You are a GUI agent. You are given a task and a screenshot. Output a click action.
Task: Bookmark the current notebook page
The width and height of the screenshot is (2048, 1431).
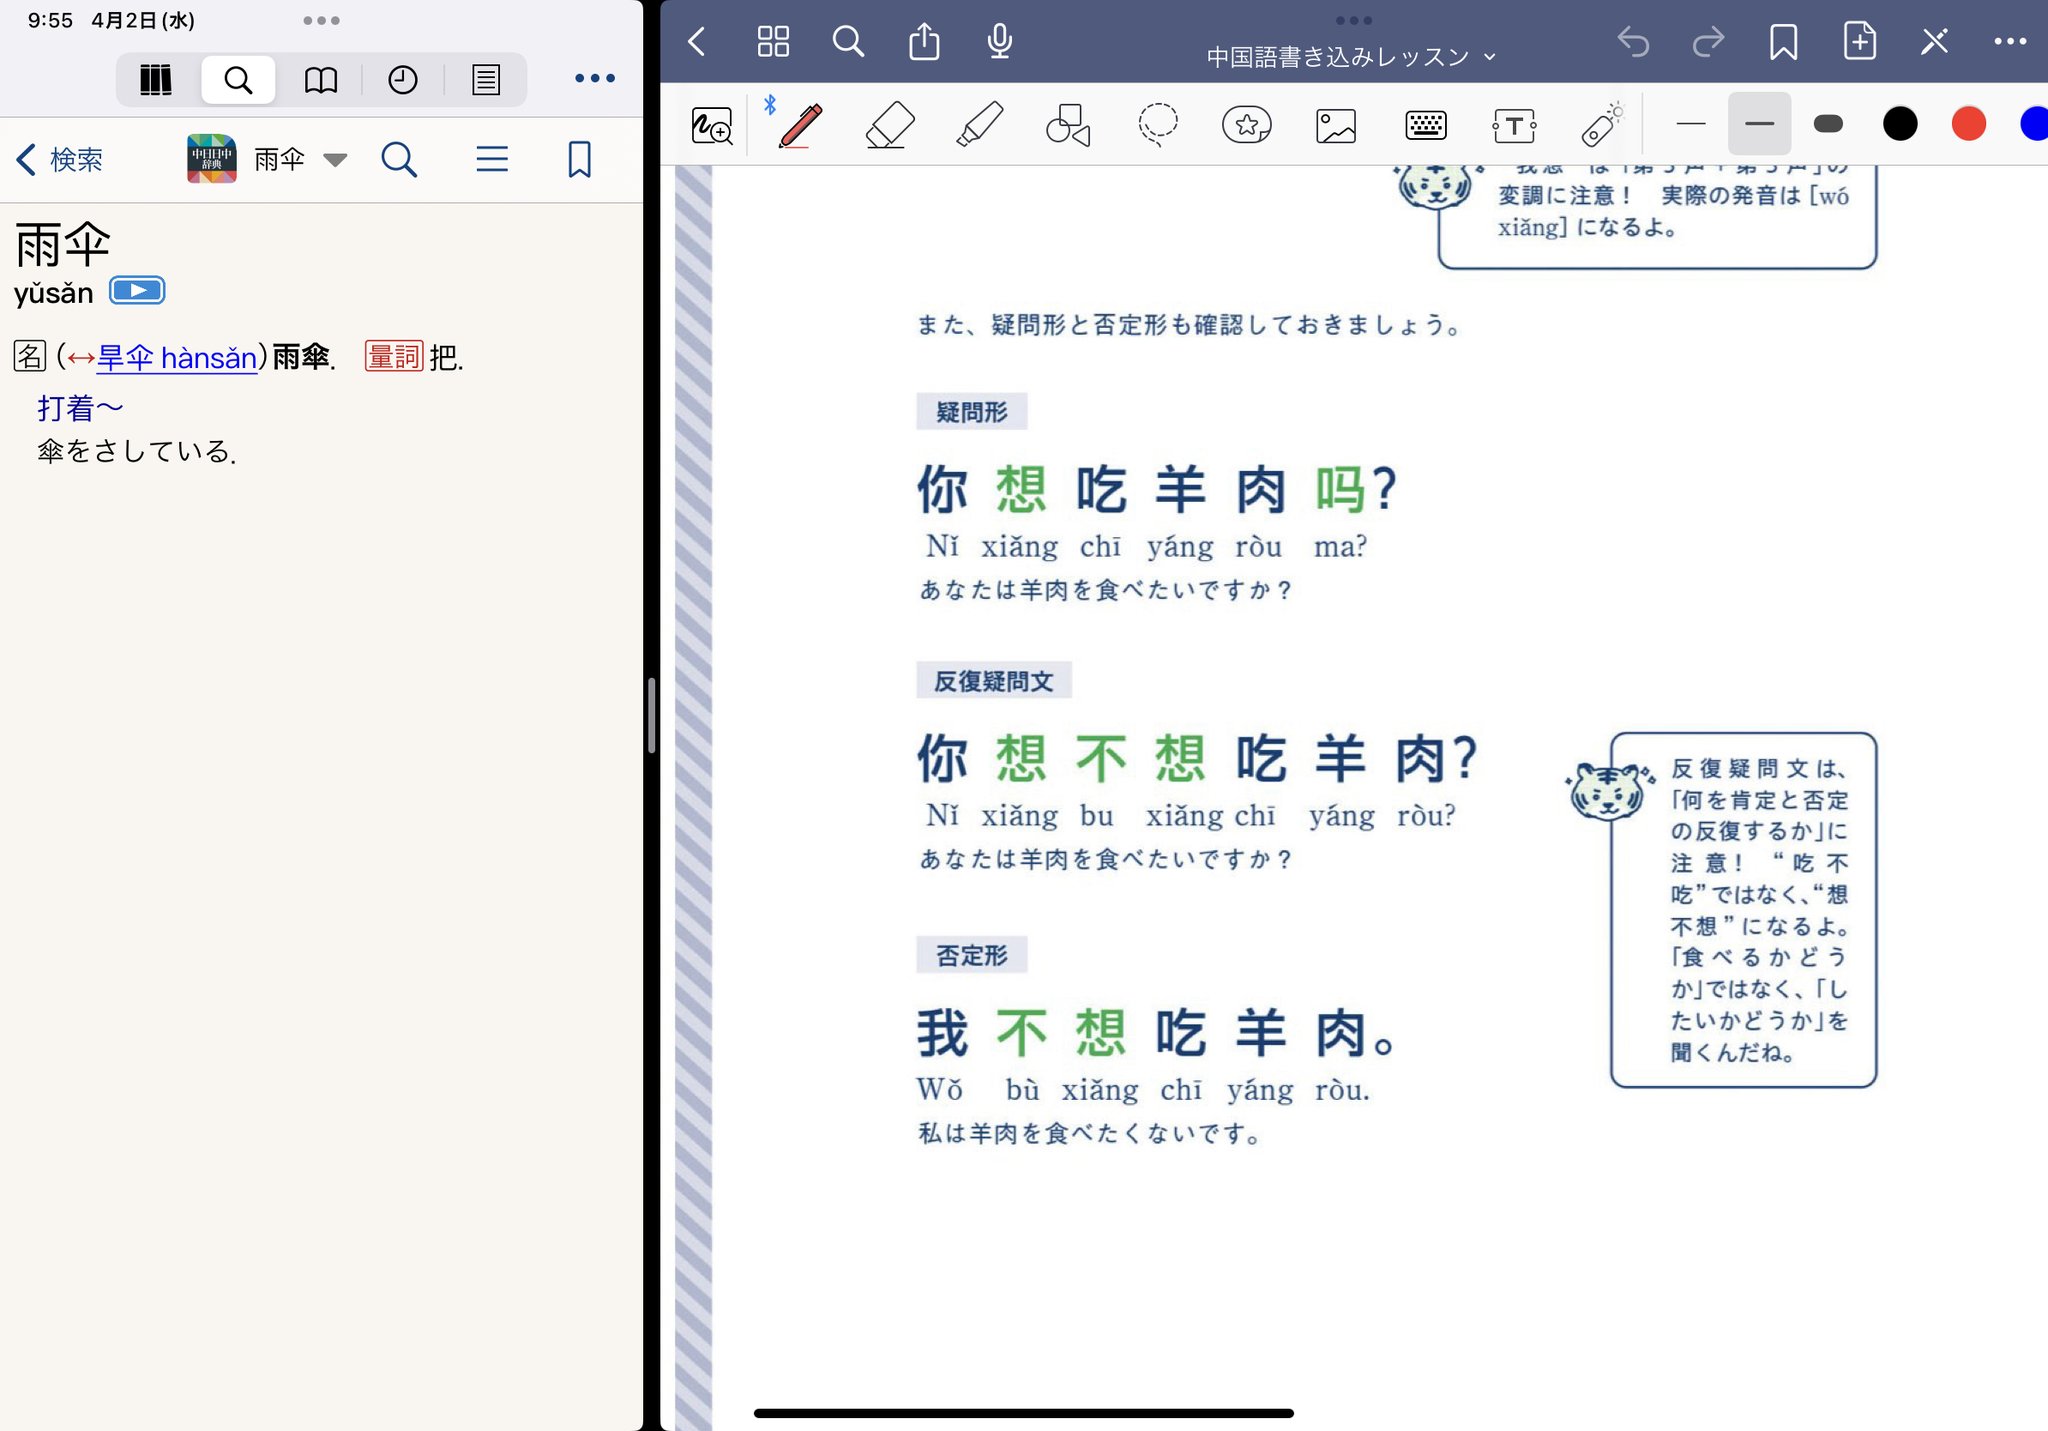[x=1783, y=42]
